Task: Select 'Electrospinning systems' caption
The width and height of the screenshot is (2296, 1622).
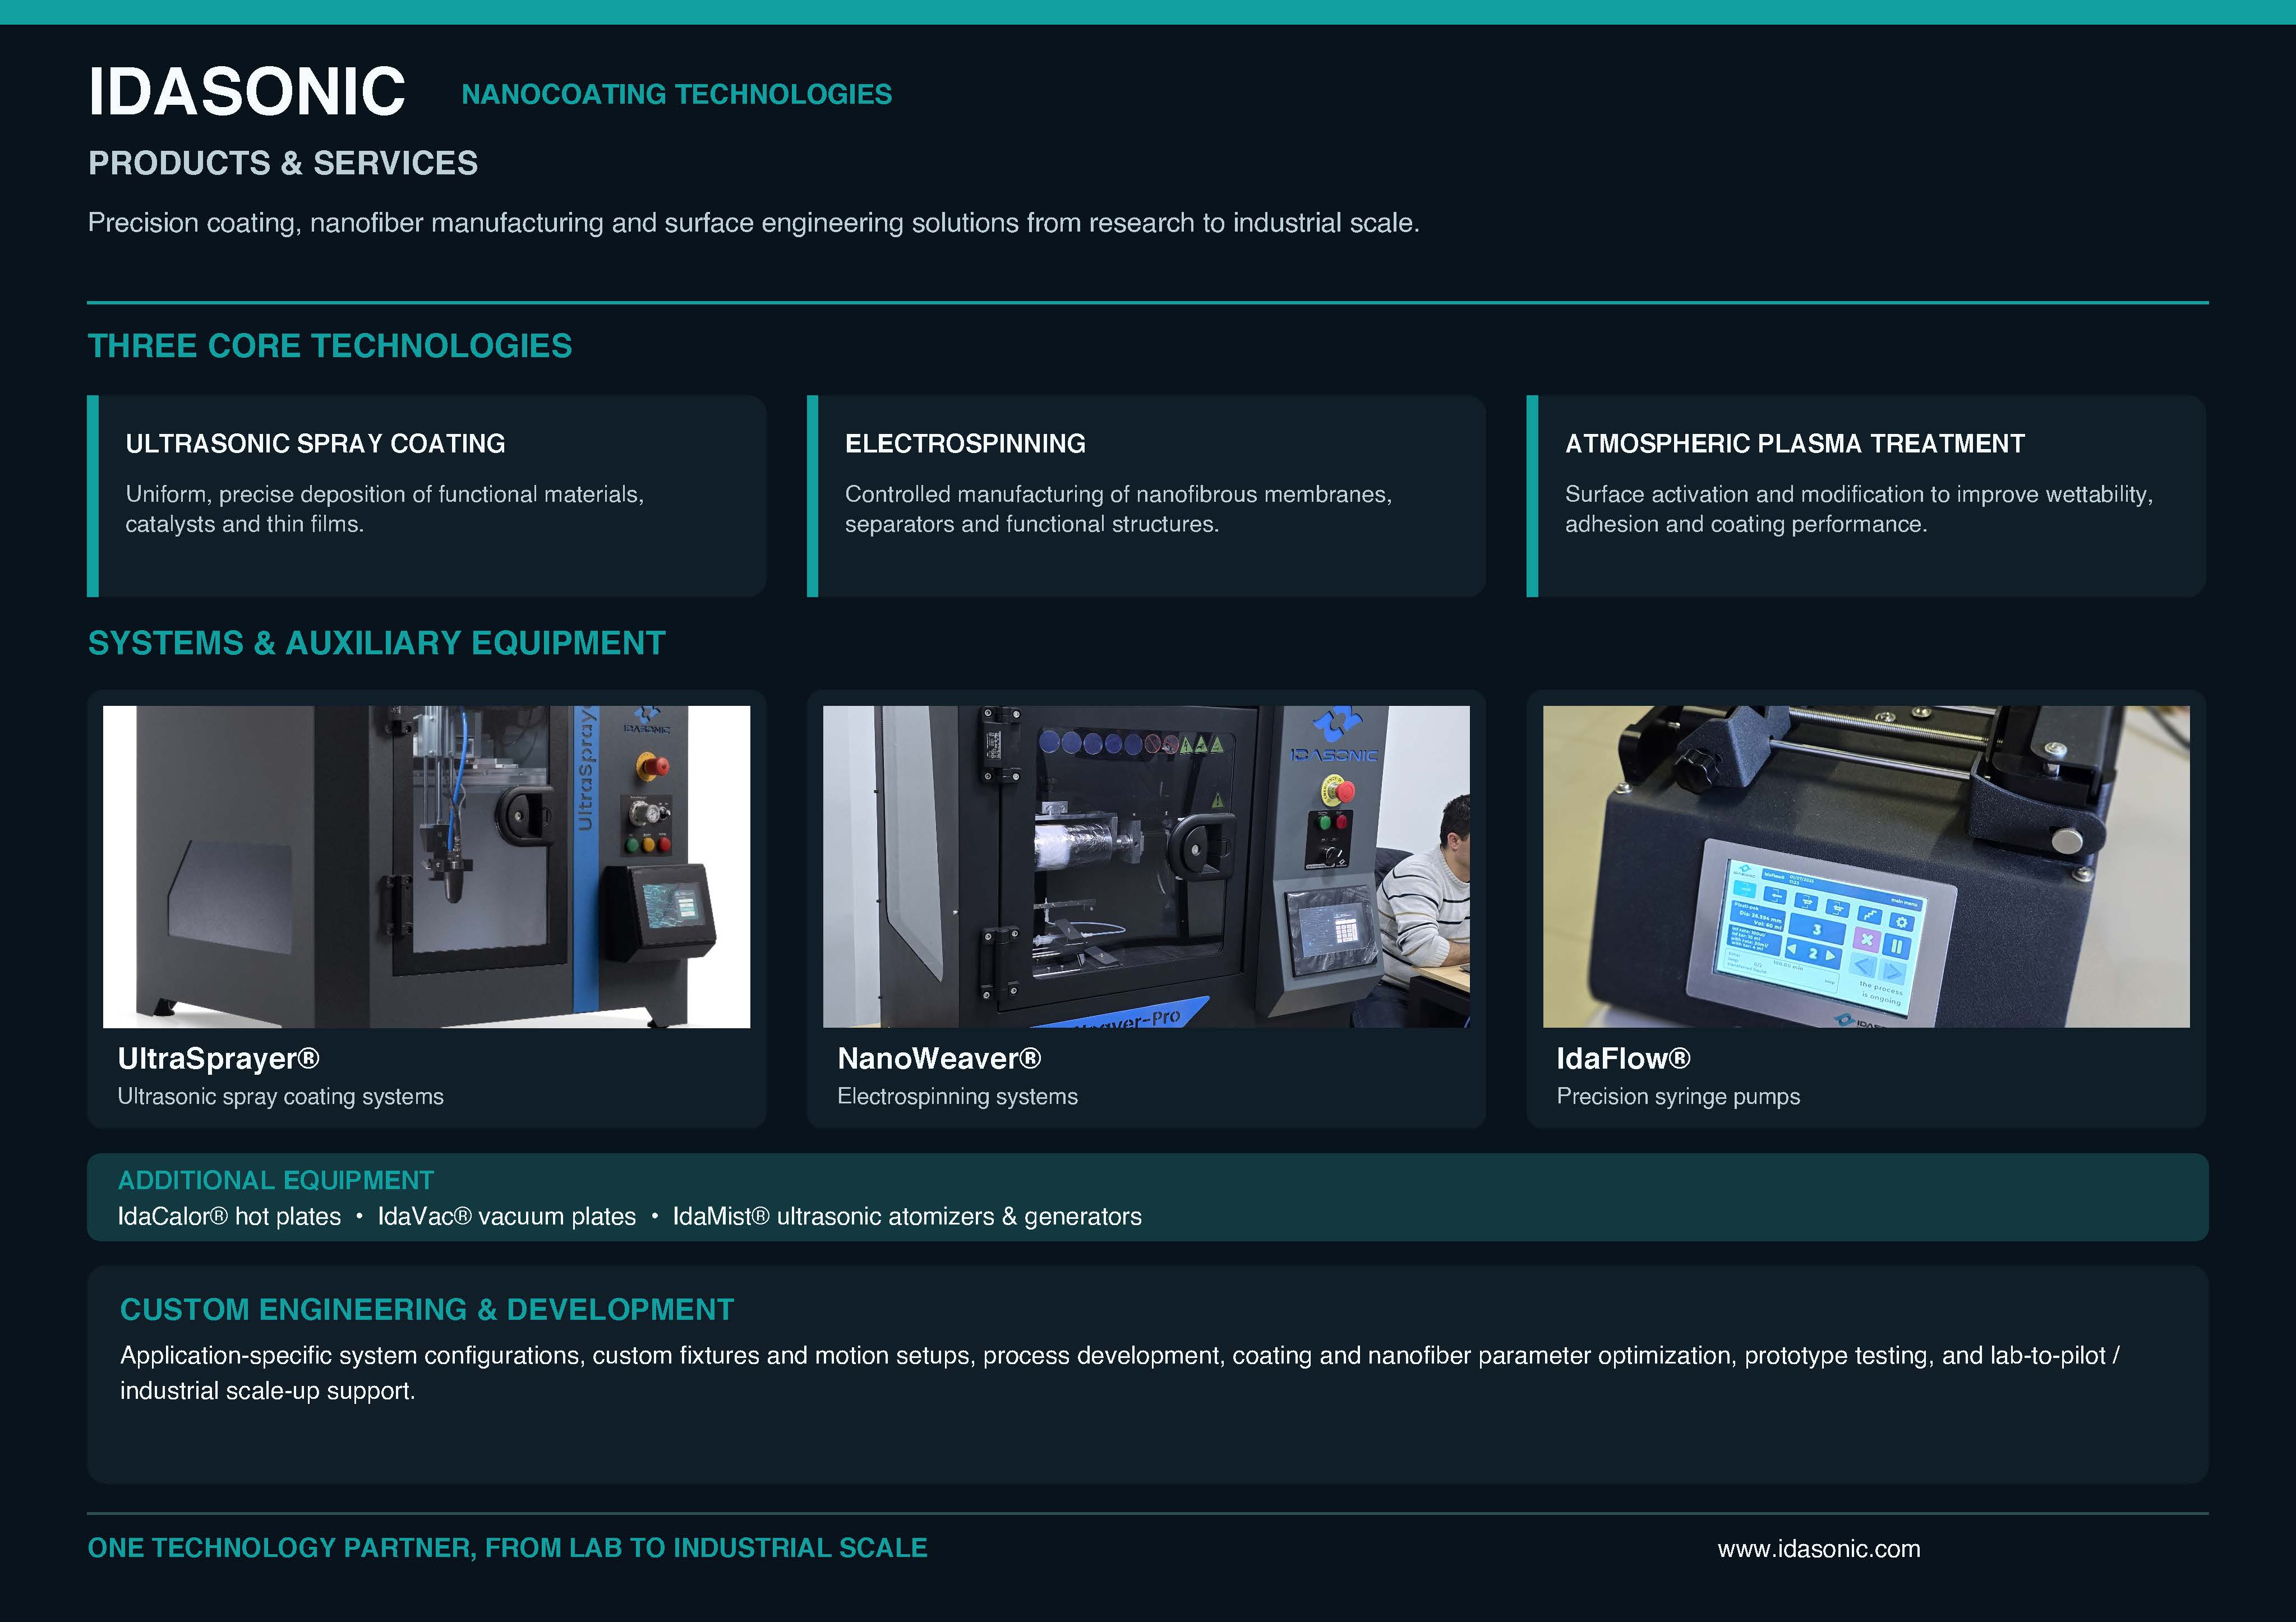Action: [x=957, y=1097]
